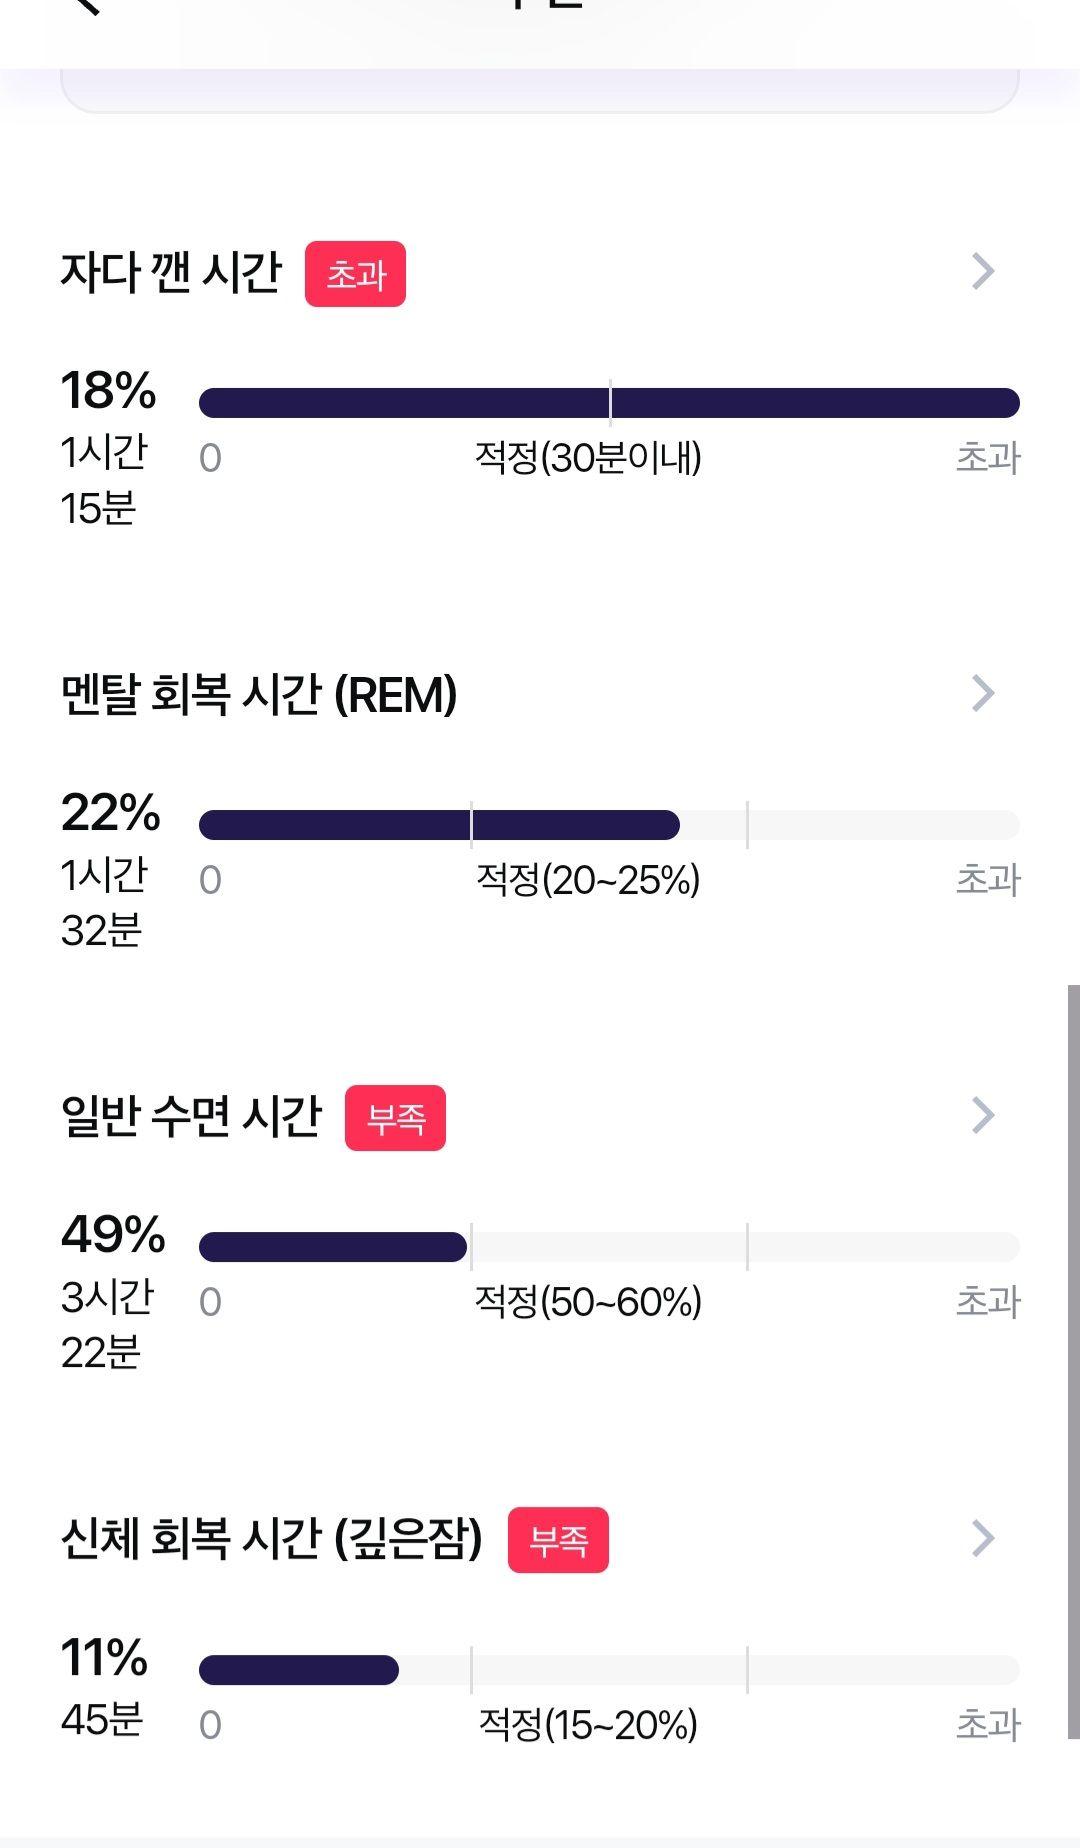The height and width of the screenshot is (1848, 1080).
Task: Select the 일반 수면 시간 heading
Action: tap(191, 1116)
